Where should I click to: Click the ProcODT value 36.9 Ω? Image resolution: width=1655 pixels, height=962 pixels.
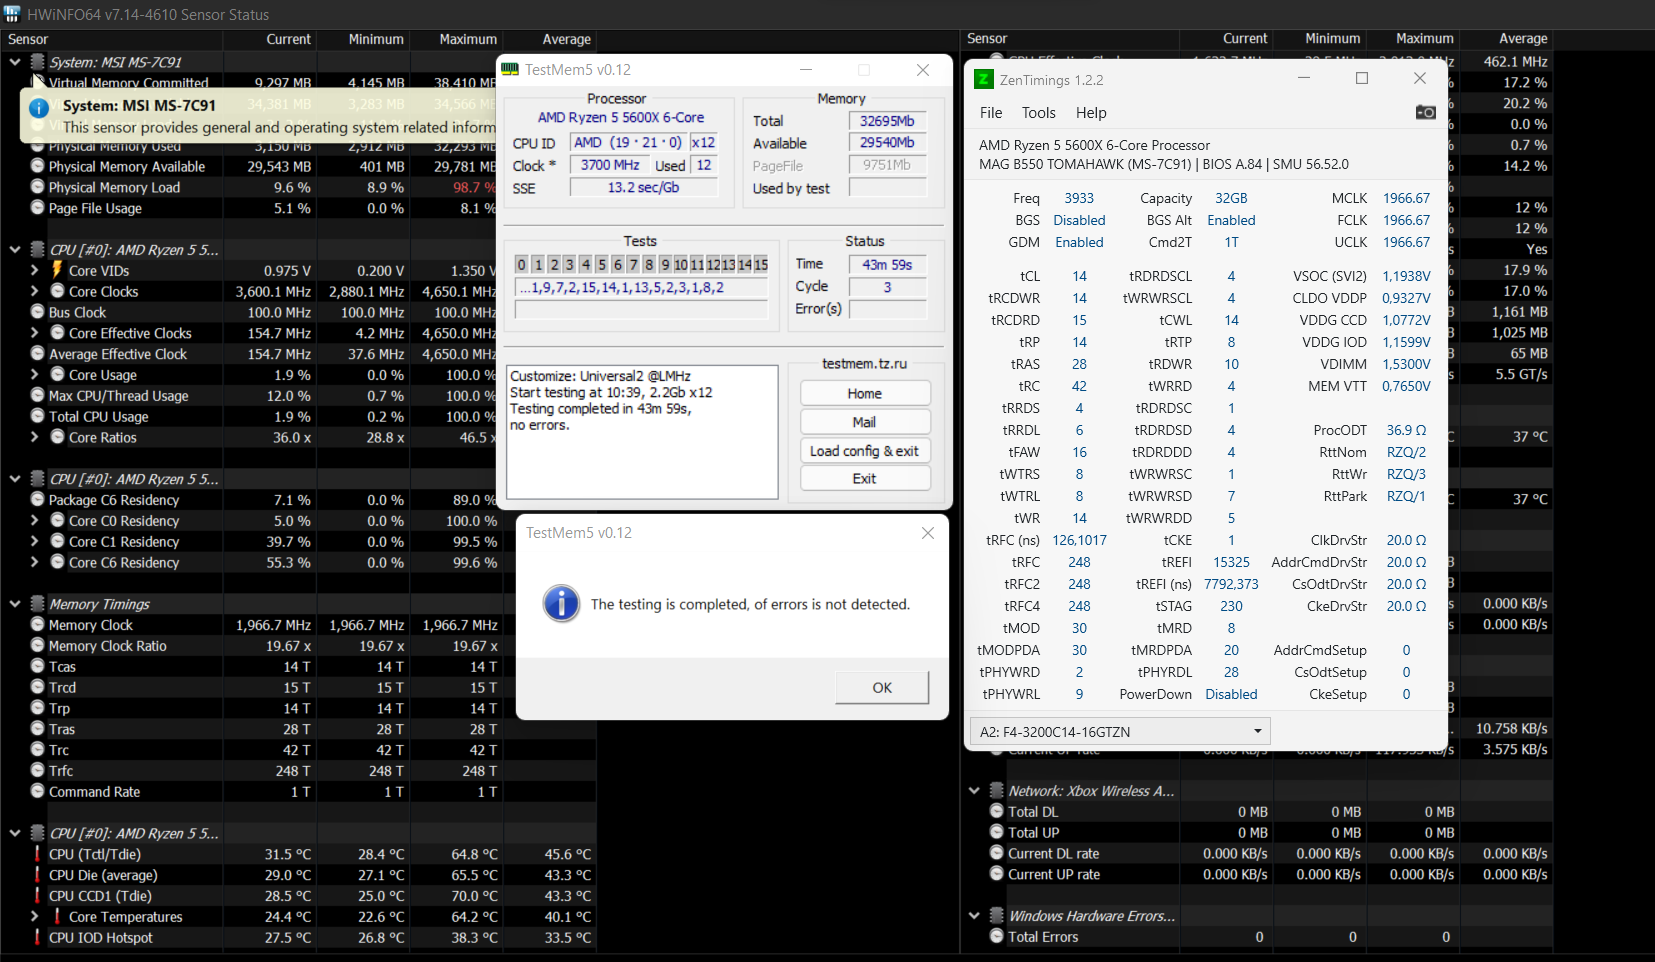click(x=1406, y=430)
